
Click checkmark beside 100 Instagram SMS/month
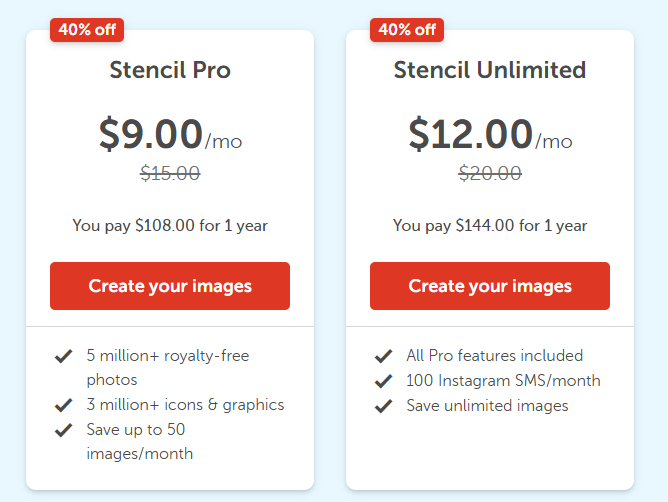click(383, 381)
